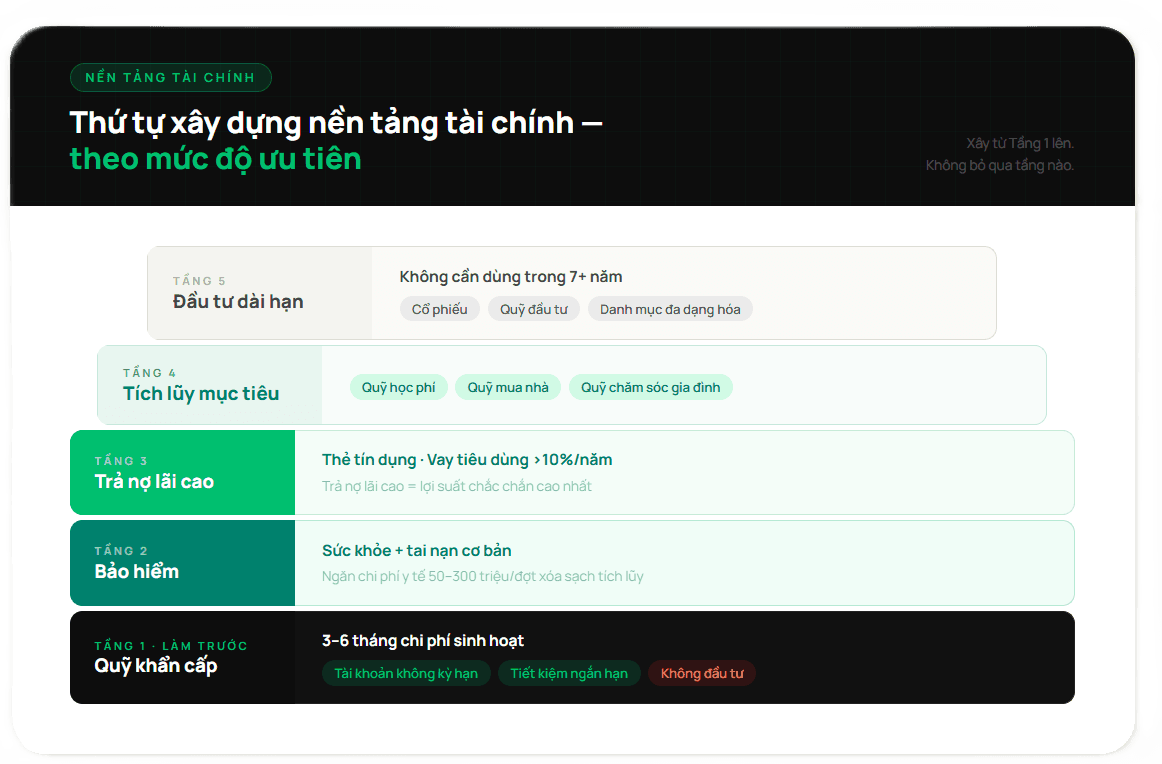Click the 'NỀN TẢNG TÀI CHÍNH' badge
The height and width of the screenshot is (764, 1162).
pyautogui.click(x=170, y=78)
